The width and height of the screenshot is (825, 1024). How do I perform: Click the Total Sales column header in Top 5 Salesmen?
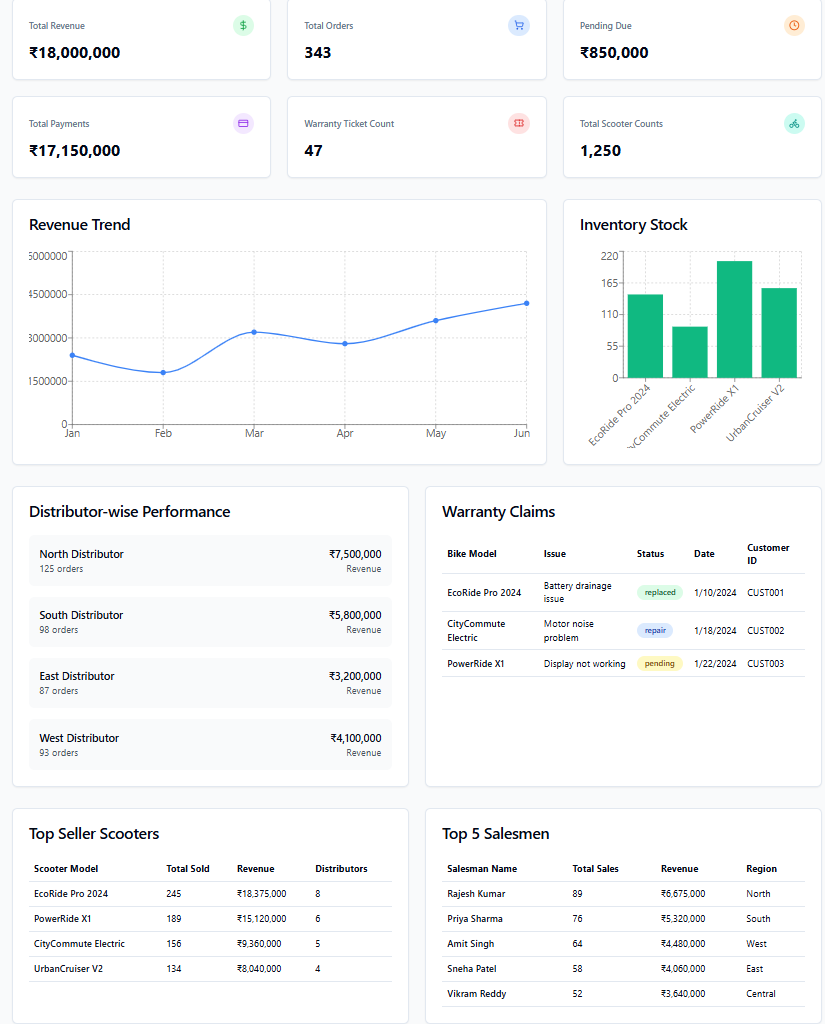(x=595, y=869)
